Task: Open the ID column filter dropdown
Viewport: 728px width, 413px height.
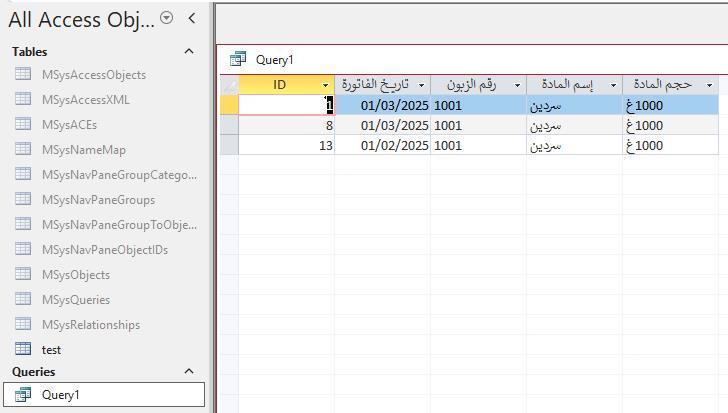Action: [325, 85]
